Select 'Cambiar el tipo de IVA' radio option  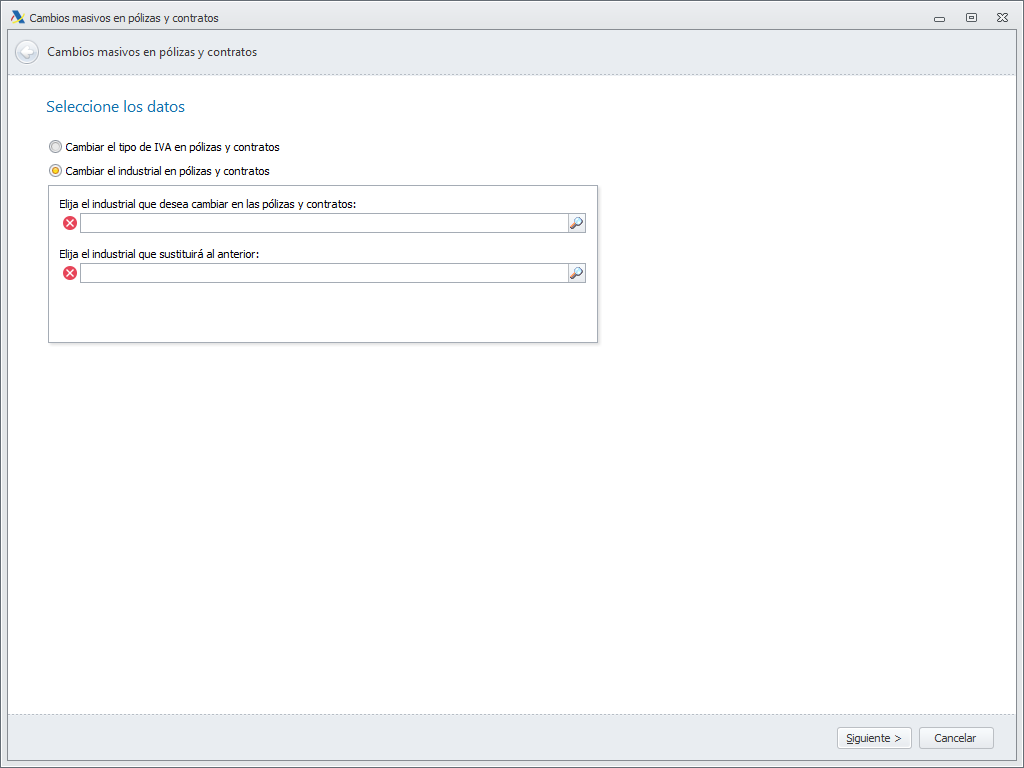56,147
